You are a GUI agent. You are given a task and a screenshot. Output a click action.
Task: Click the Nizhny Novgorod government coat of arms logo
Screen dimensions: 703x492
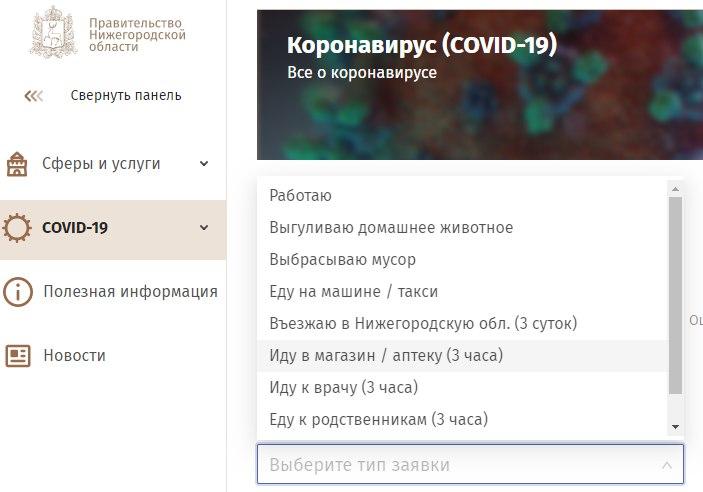click(x=53, y=33)
